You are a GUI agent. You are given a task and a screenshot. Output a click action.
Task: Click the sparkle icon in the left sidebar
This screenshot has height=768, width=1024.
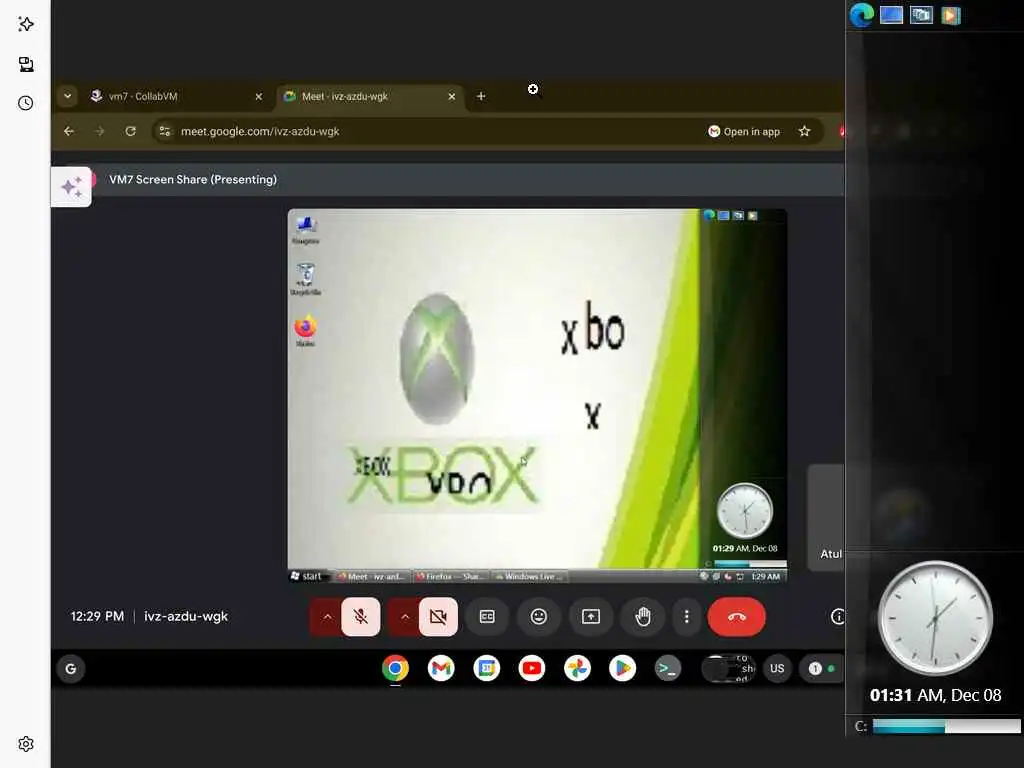(x=25, y=24)
